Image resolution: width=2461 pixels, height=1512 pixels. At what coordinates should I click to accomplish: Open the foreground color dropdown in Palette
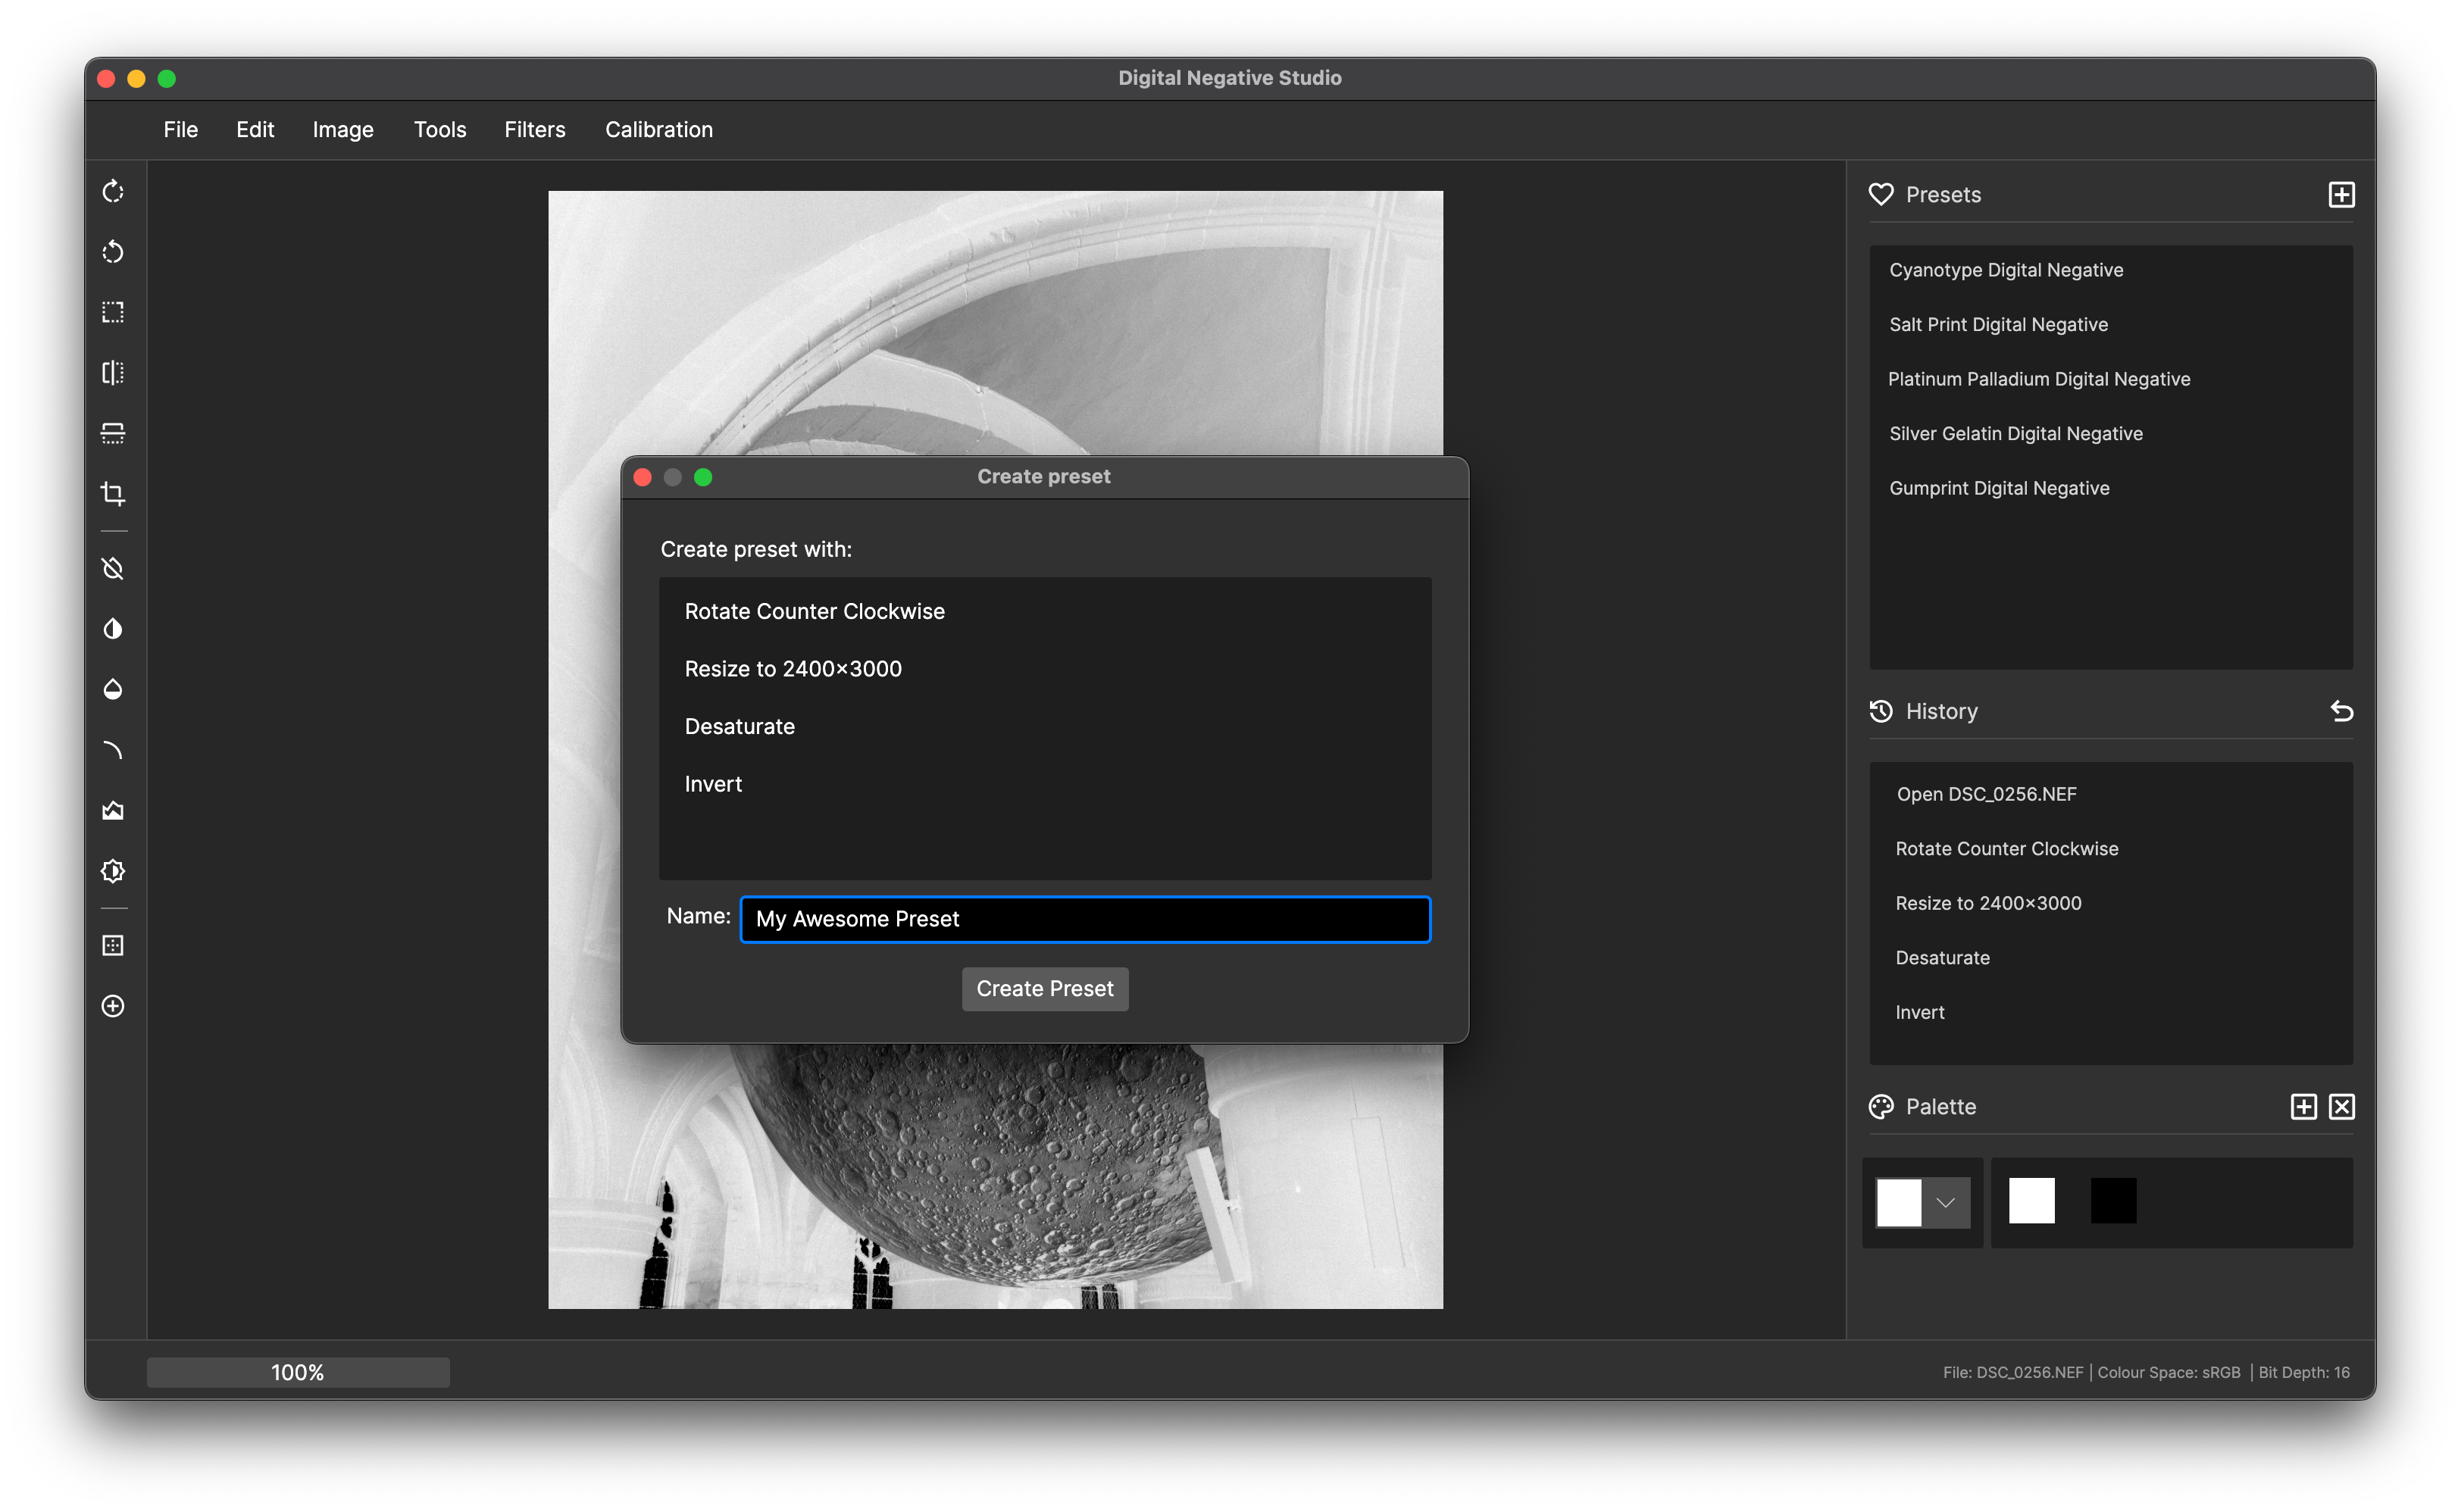click(x=1946, y=1202)
